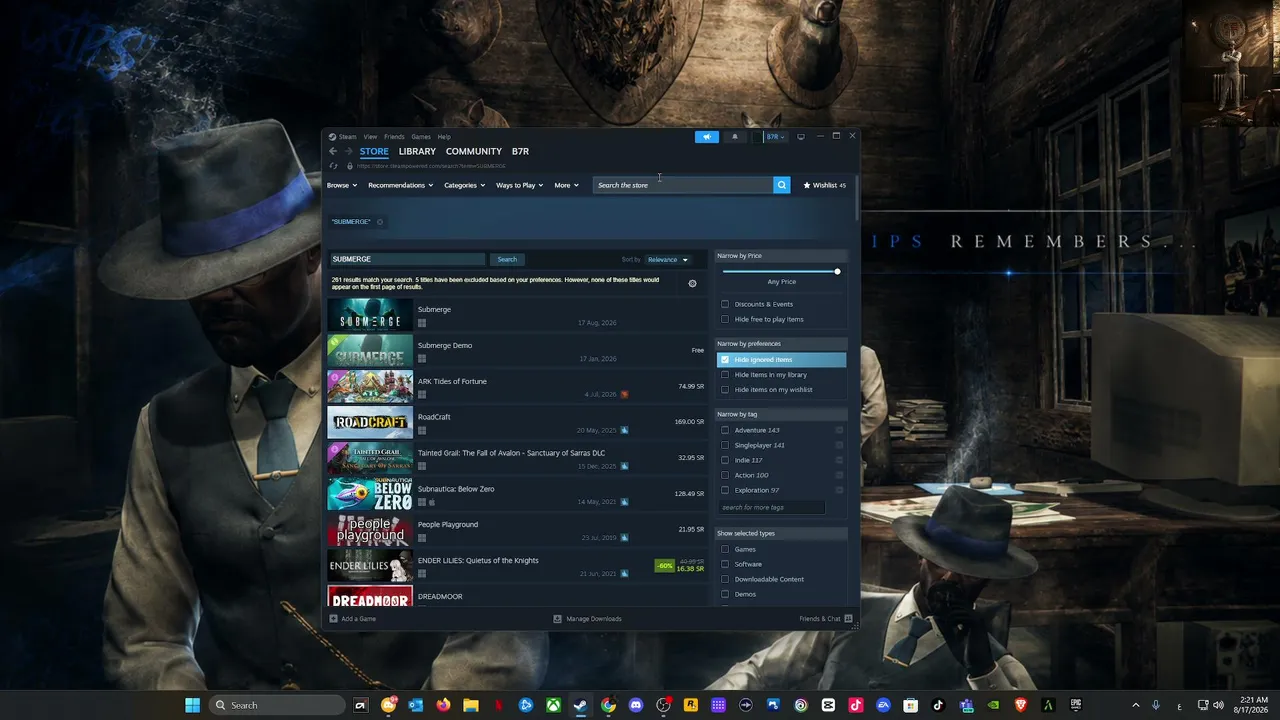
Task: Open the Sort by Relevance dropdown
Action: (x=668, y=260)
